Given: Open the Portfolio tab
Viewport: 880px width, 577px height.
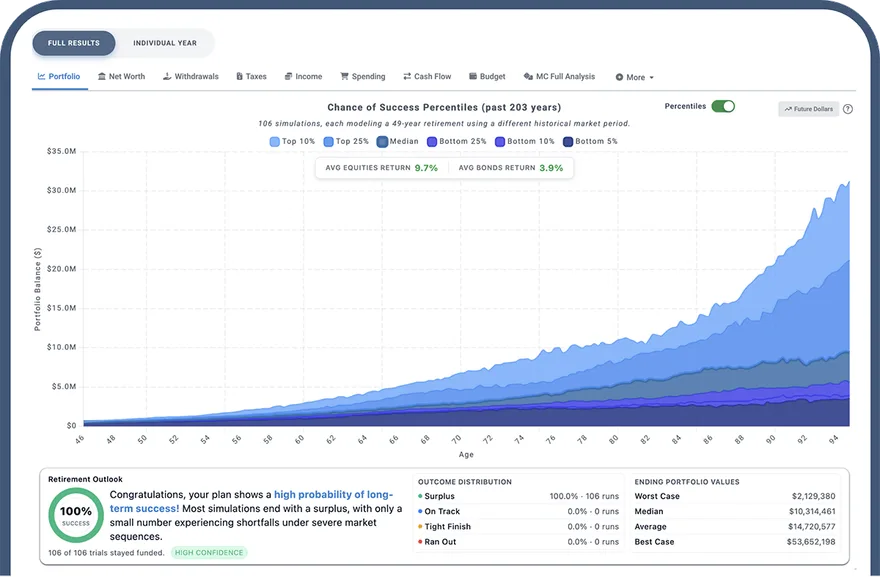Looking at the screenshot, I should pos(59,76).
